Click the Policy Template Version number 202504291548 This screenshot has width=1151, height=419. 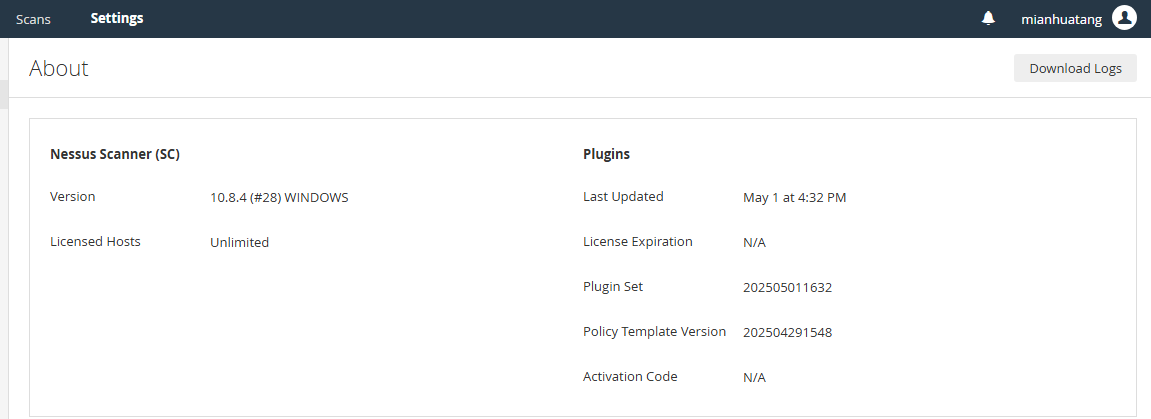(787, 332)
